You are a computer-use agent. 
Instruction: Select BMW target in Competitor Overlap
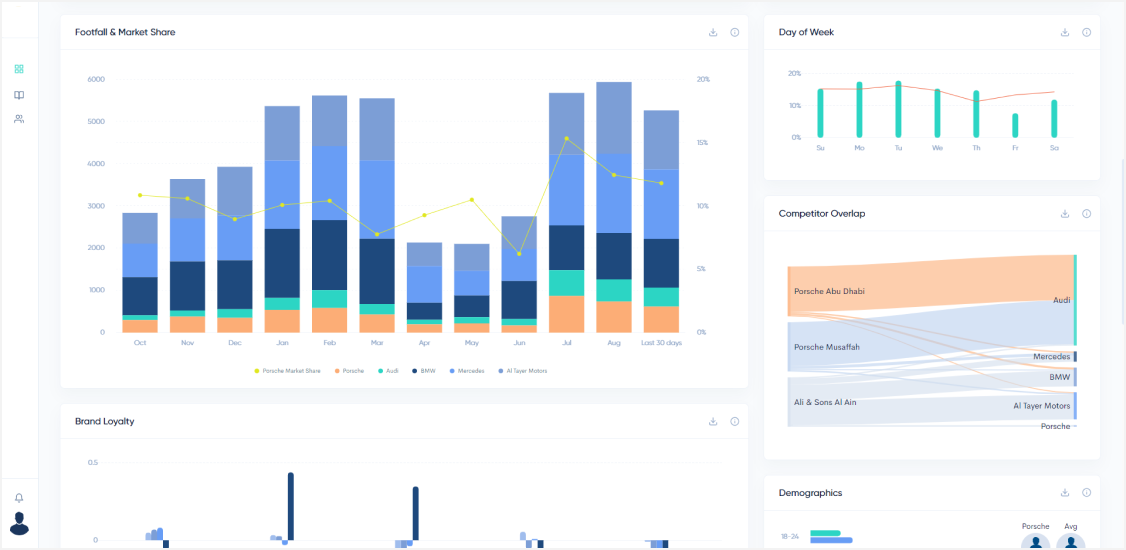[x=1075, y=377]
